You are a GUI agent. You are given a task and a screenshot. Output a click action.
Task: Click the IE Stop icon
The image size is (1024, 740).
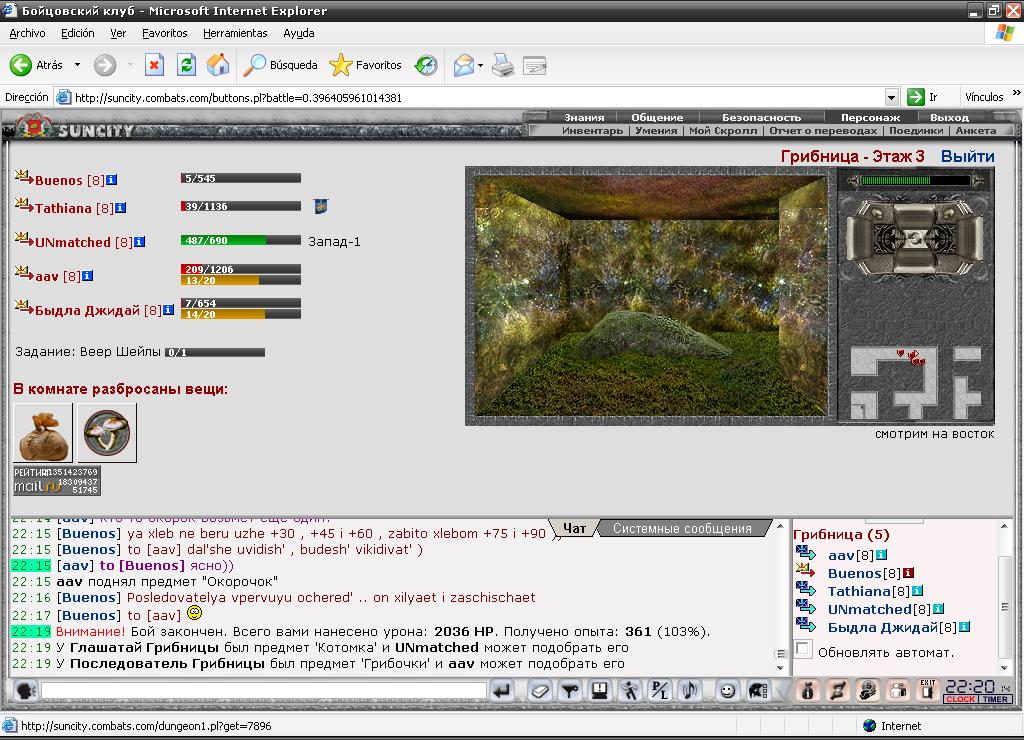coord(154,65)
